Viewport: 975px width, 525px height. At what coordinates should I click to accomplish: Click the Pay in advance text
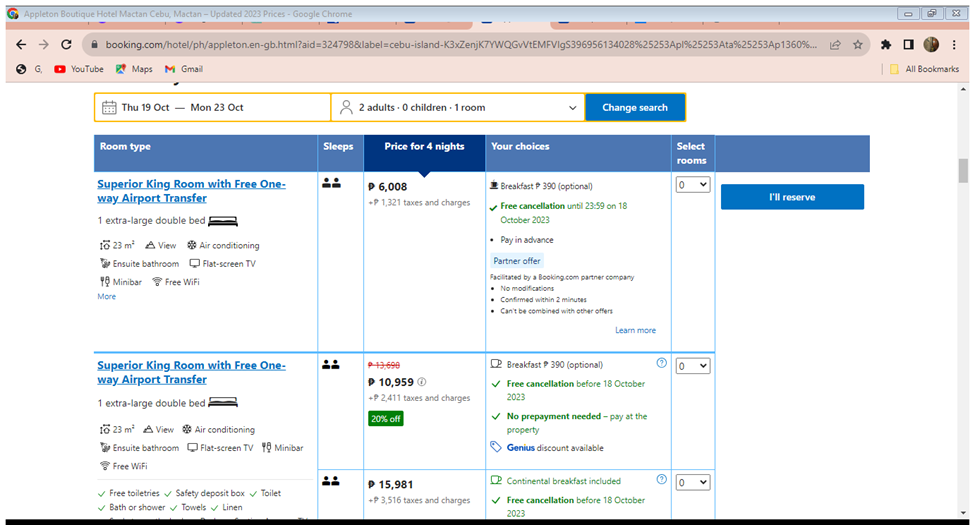tap(527, 239)
